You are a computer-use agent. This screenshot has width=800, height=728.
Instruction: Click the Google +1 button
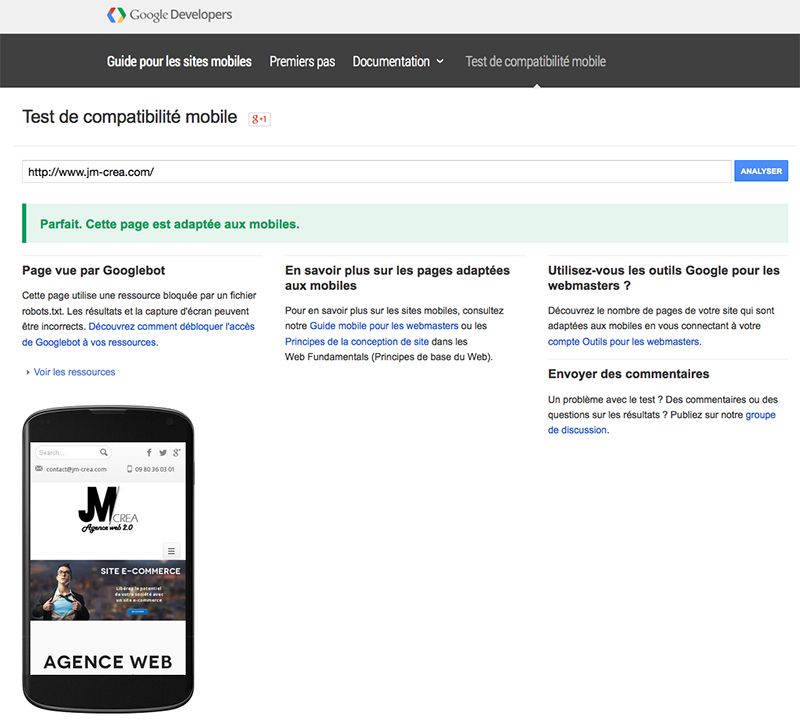coord(259,119)
